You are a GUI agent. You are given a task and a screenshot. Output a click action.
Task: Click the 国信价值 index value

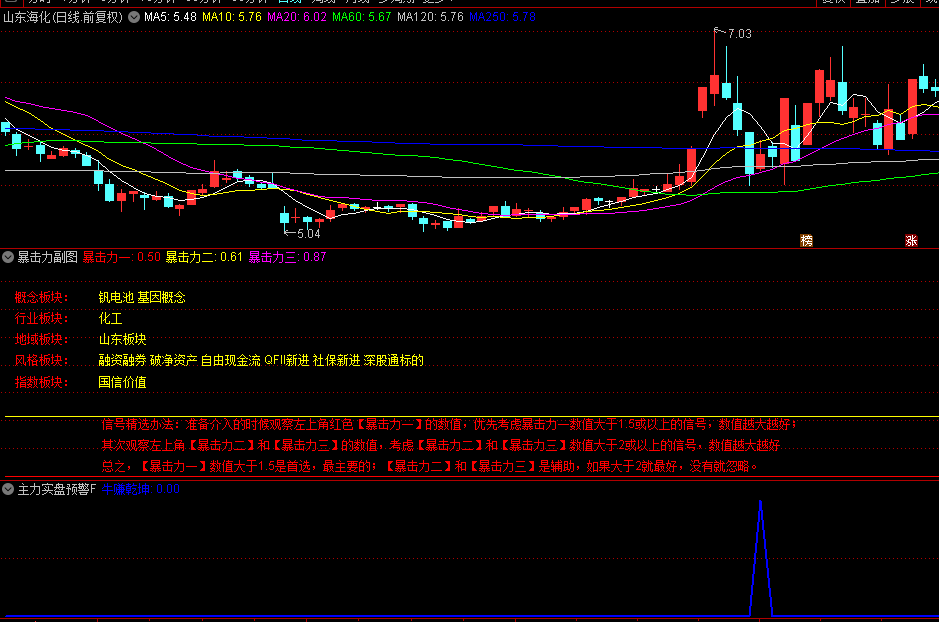[x=122, y=382]
